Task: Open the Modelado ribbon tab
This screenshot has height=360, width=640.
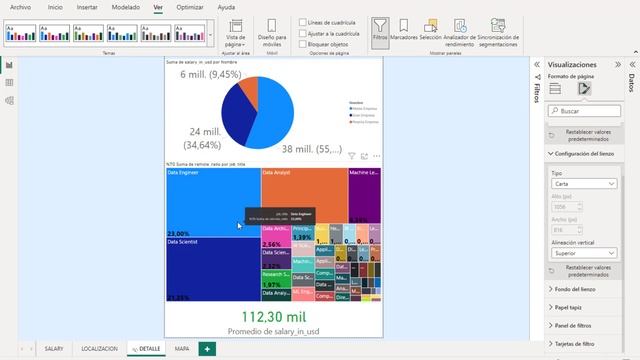Action: click(x=126, y=7)
